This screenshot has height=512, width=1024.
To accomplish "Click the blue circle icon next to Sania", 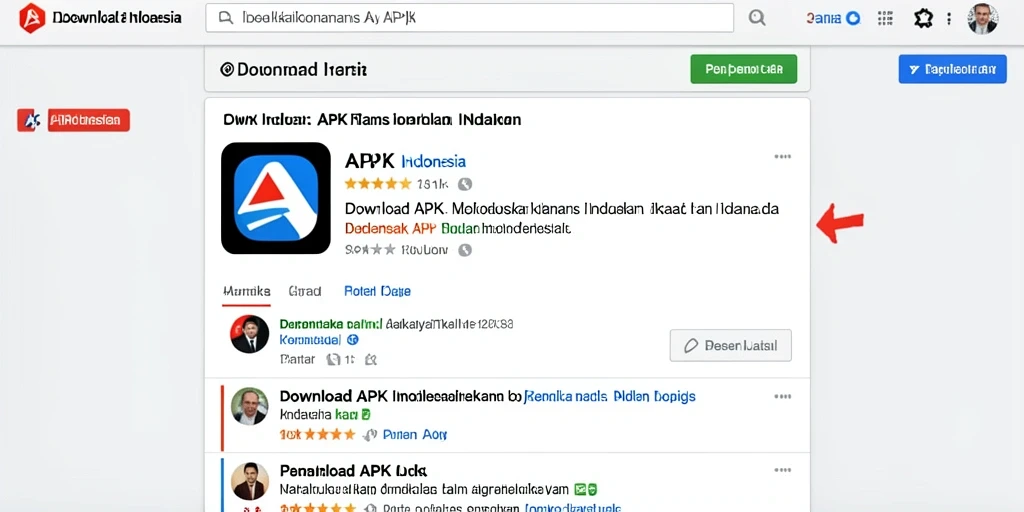I will [x=853, y=18].
